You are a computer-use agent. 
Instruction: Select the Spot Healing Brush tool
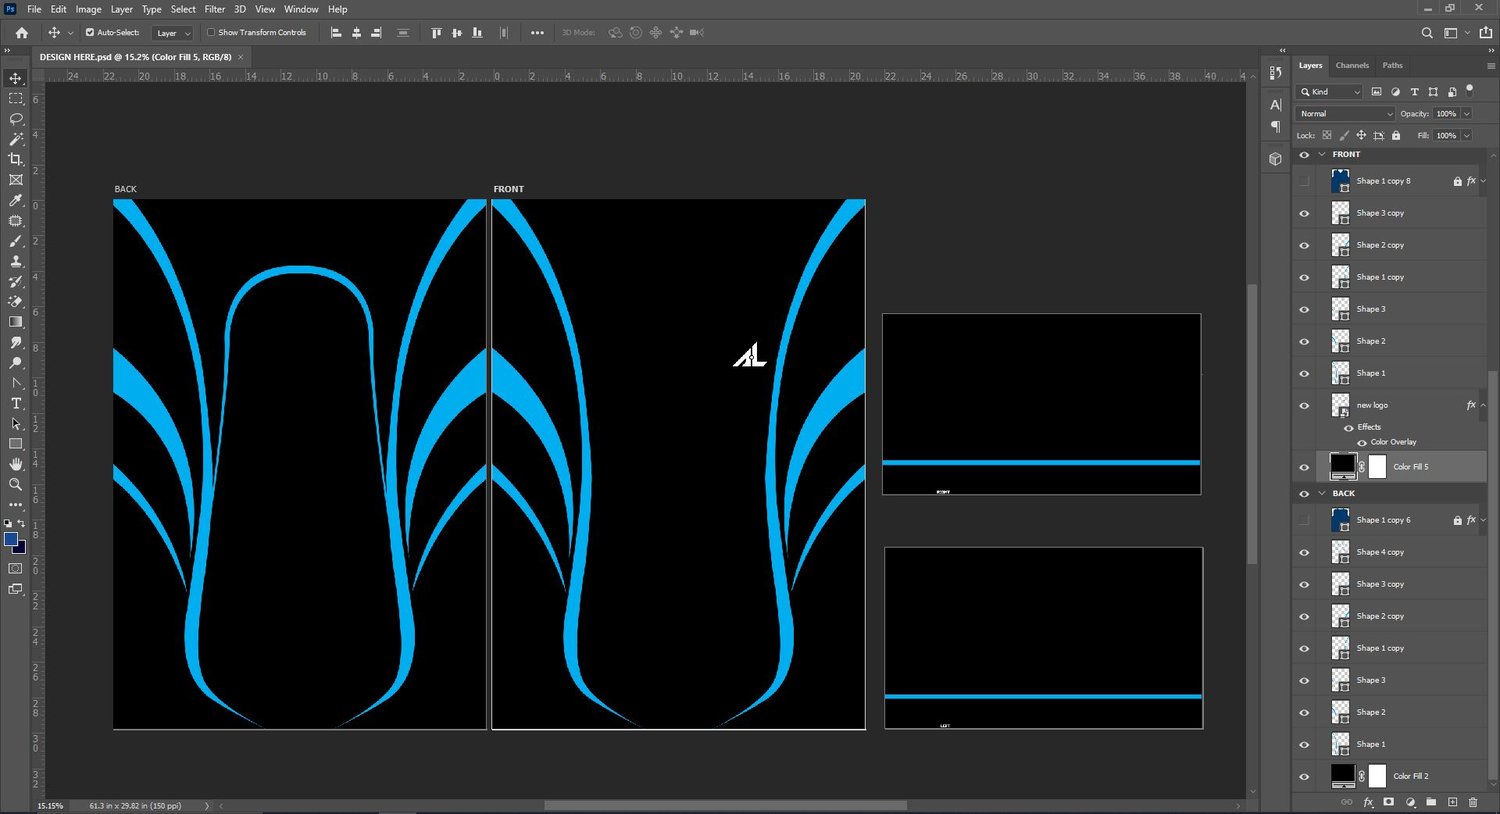click(x=16, y=221)
